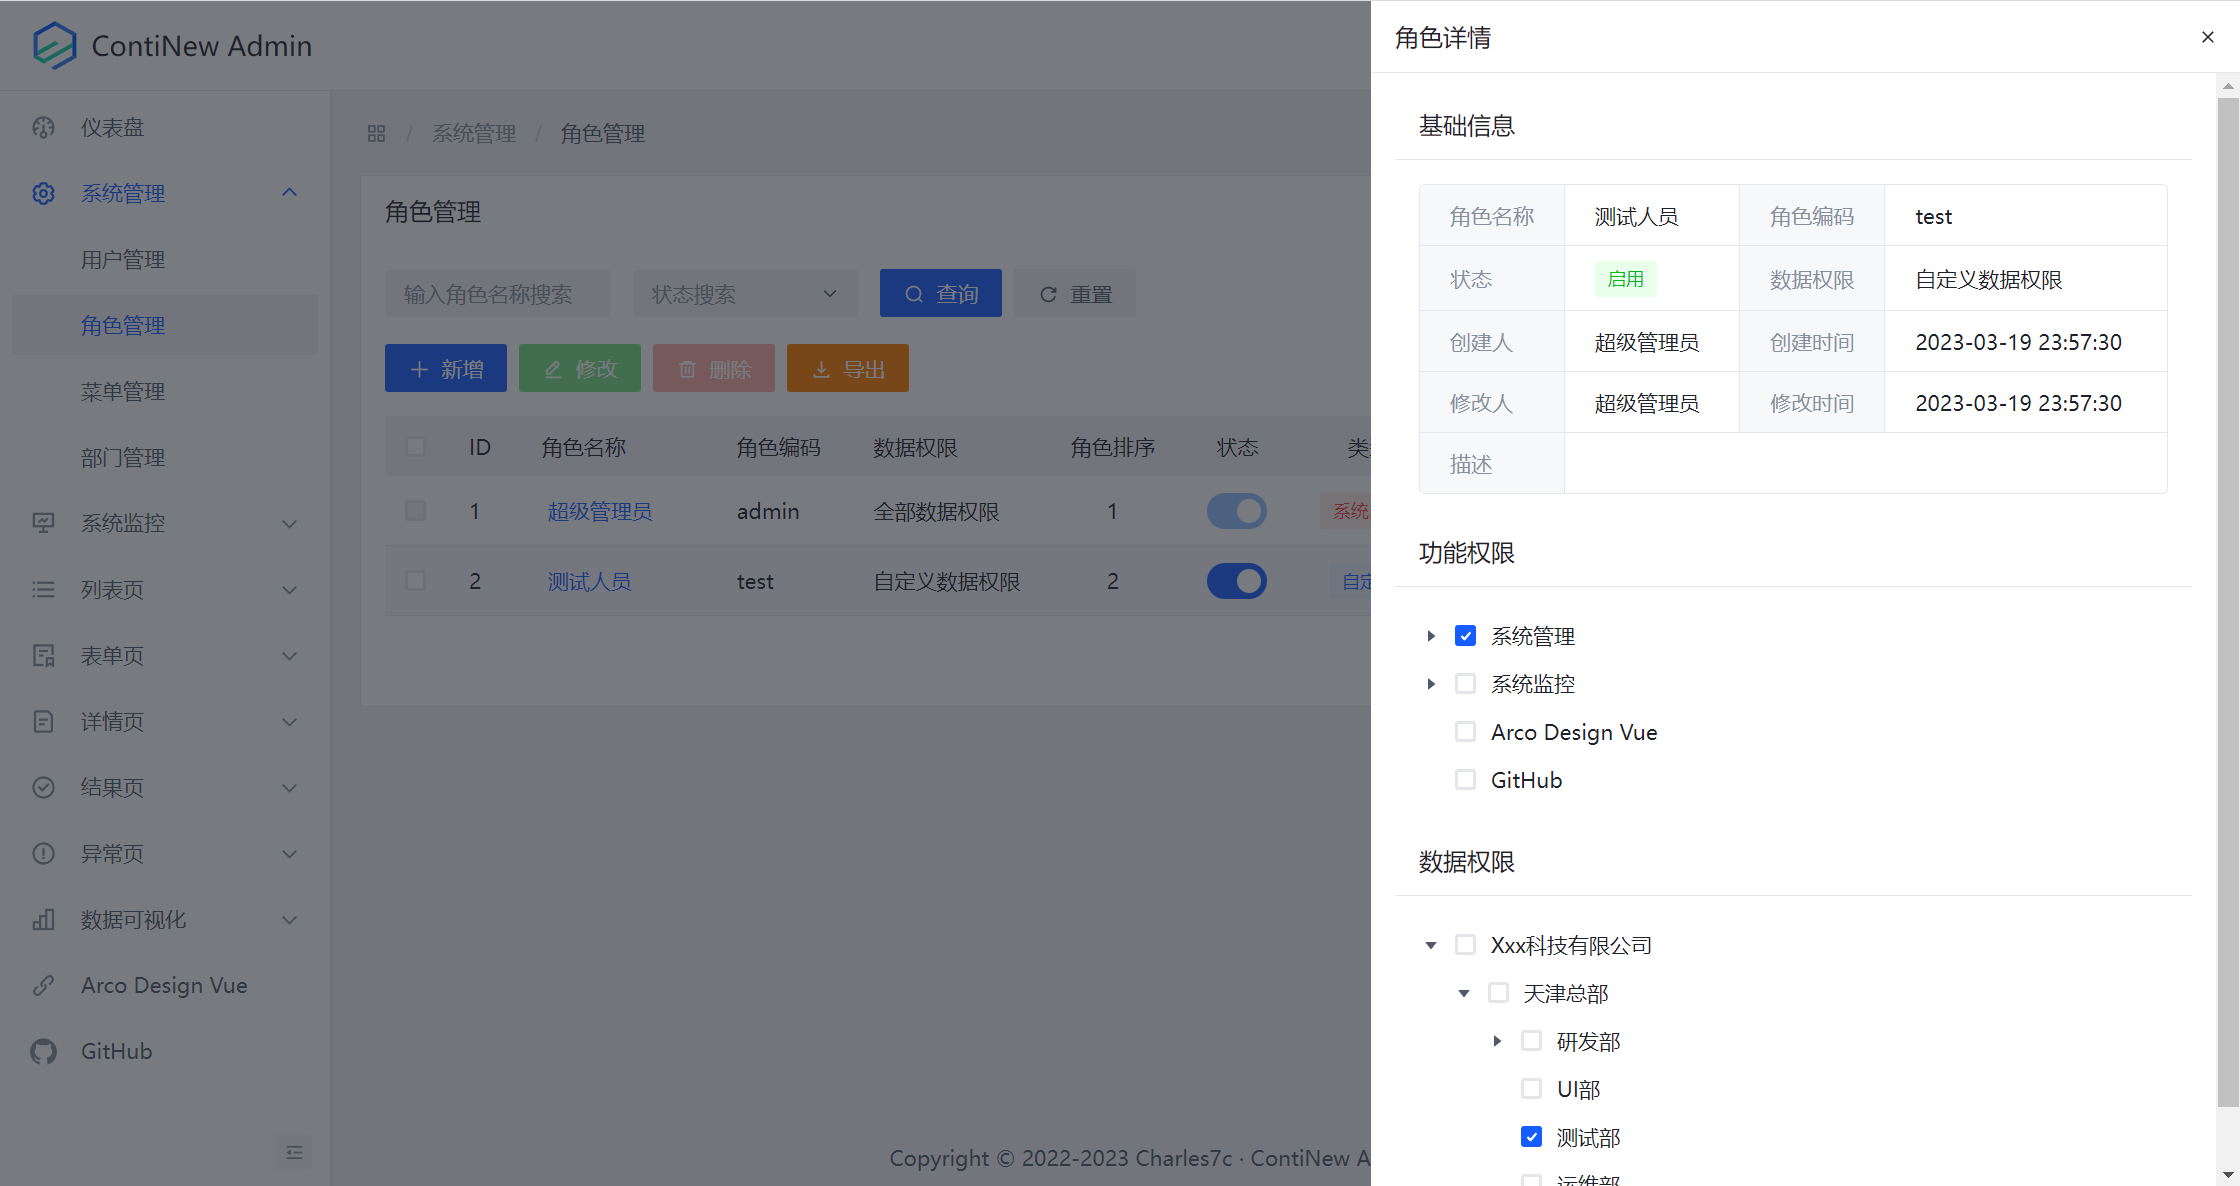Click the 角色排序 column header
Viewport: 2240px width, 1186px height.
(x=1112, y=447)
